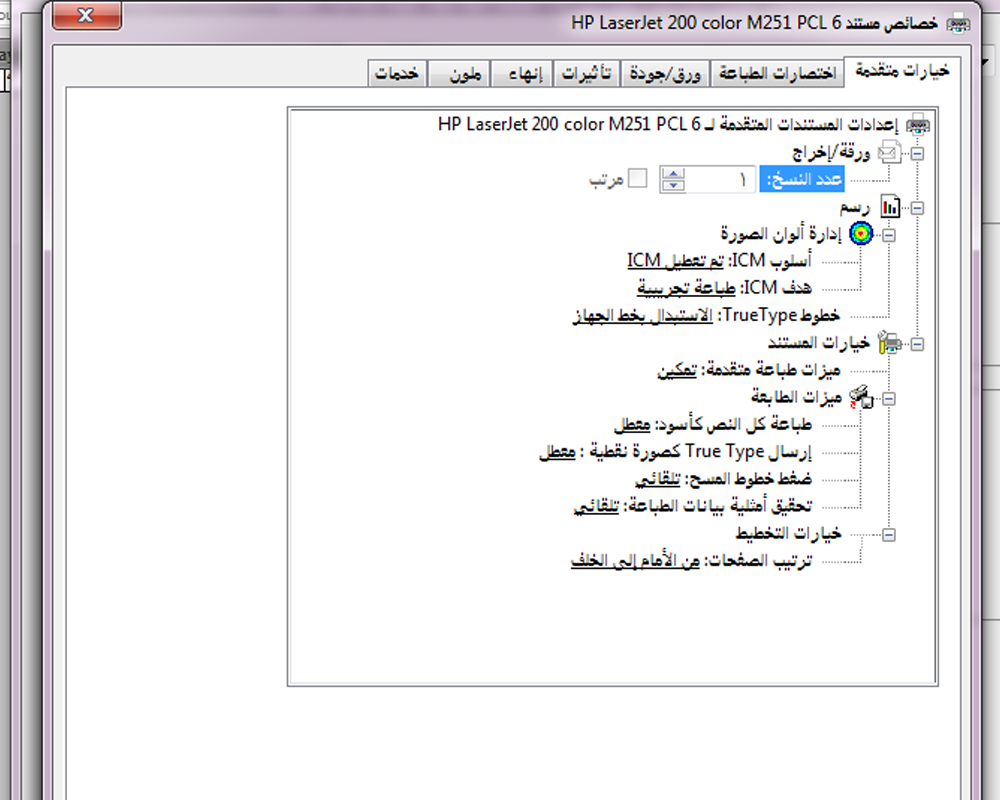Select the أسلوب ICM row label
Viewport: 1000px width, 800px height.
pos(770,261)
